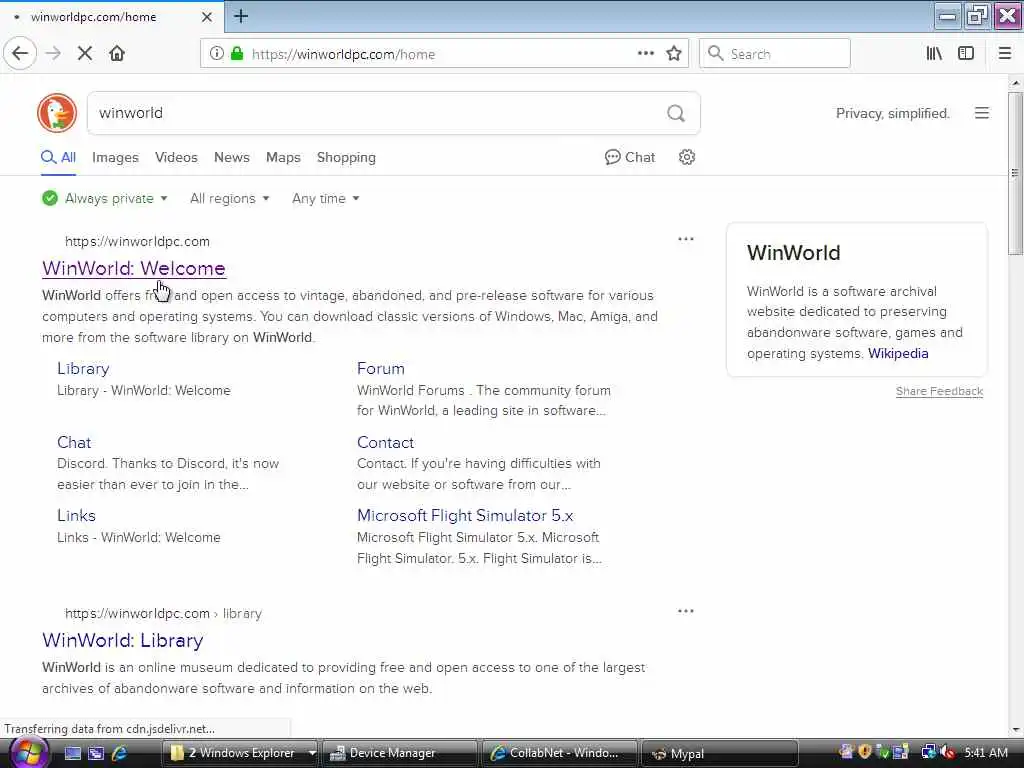Toggle the sidebar view icon
Image resolution: width=1024 pixels, height=768 pixels.
(966, 54)
